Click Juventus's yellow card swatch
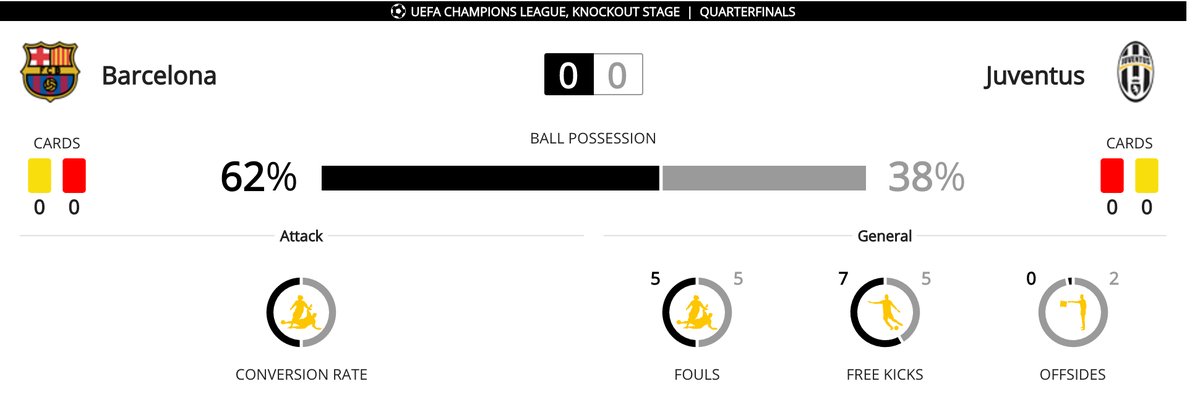Viewport: 1200px width, 402px height. click(x=1146, y=175)
